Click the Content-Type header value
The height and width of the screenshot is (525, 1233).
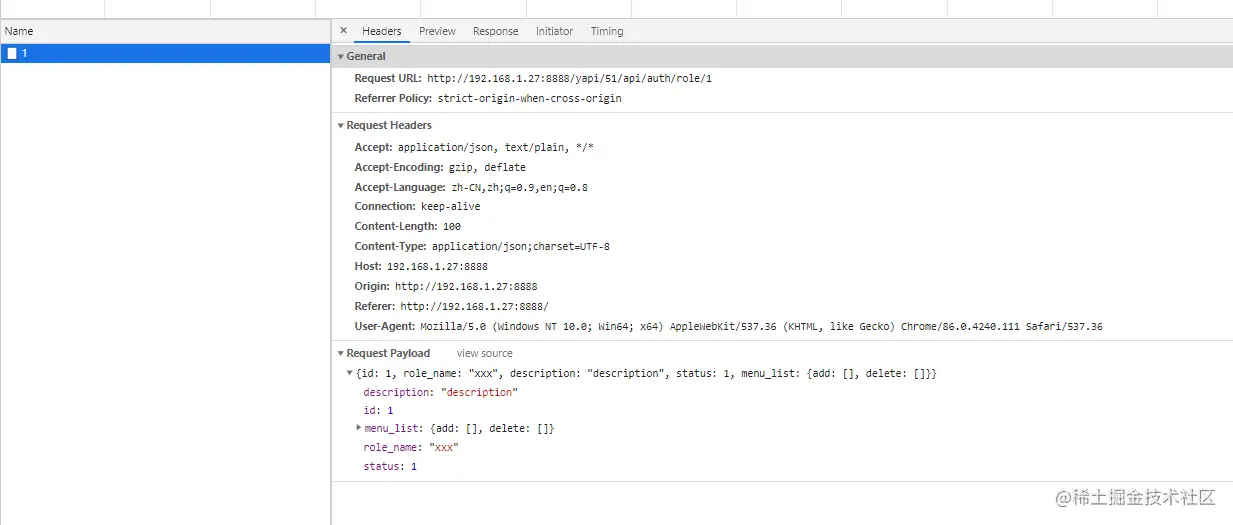[520, 246]
